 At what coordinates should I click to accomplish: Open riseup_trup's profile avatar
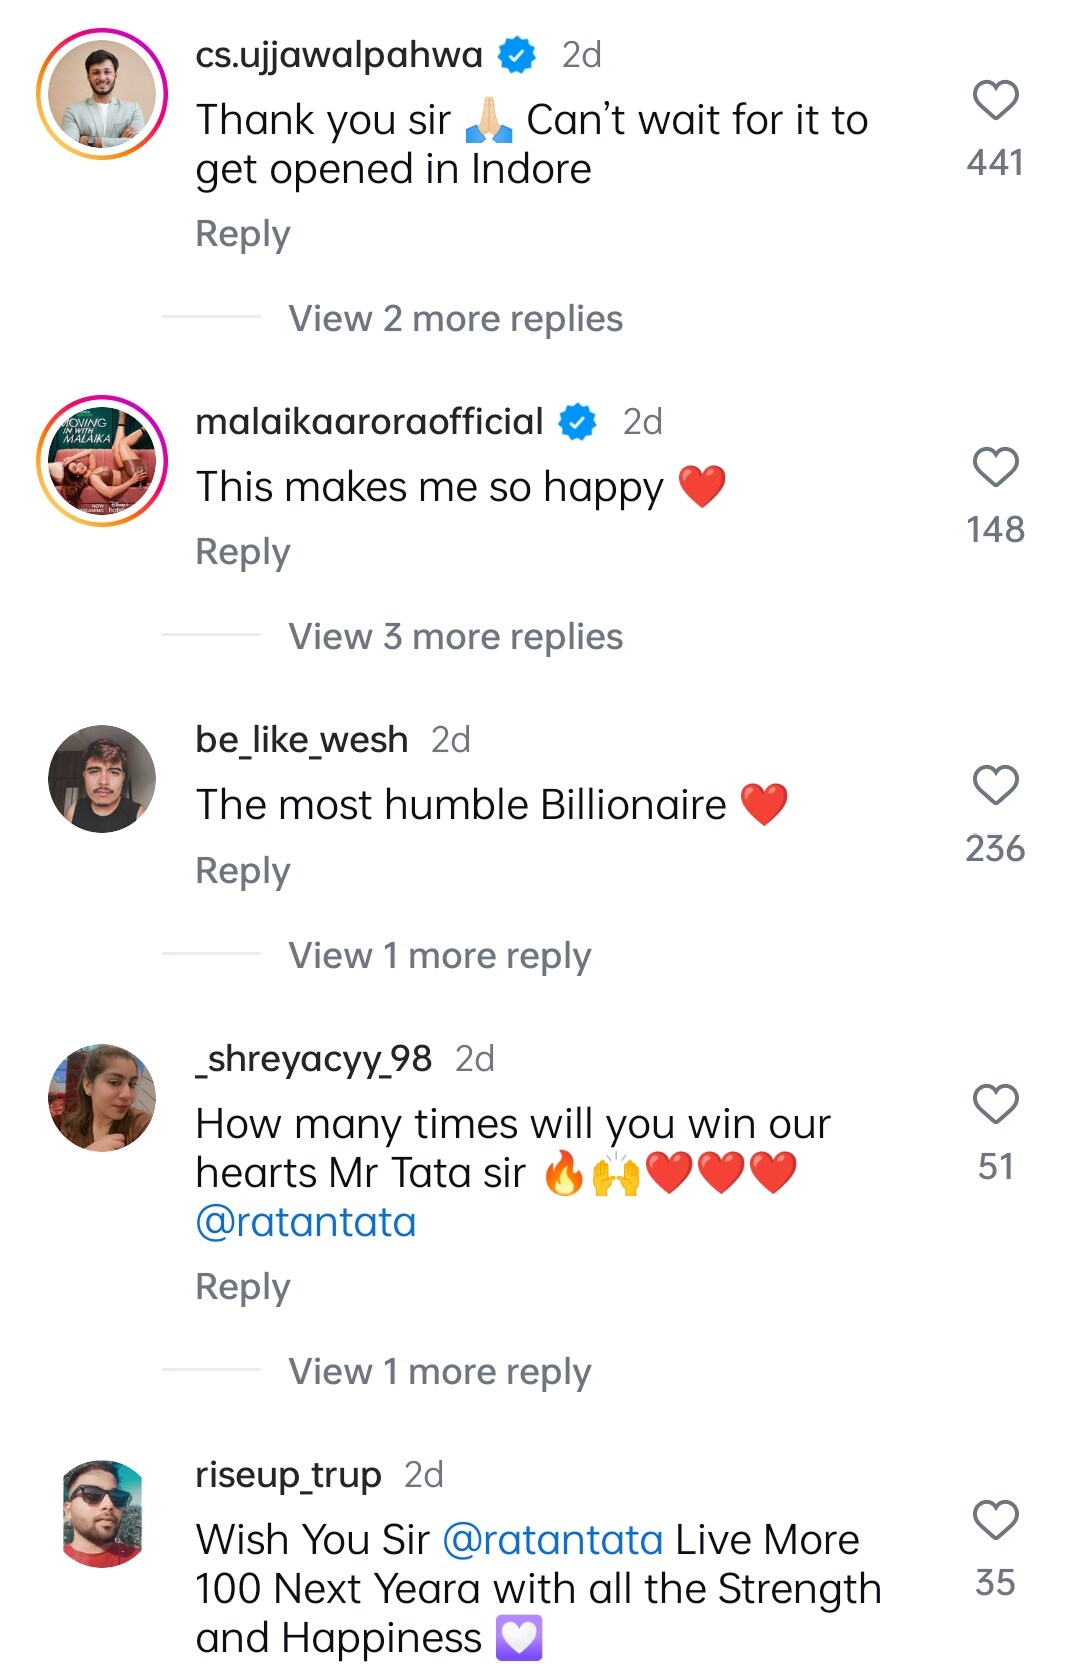click(x=102, y=1513)
